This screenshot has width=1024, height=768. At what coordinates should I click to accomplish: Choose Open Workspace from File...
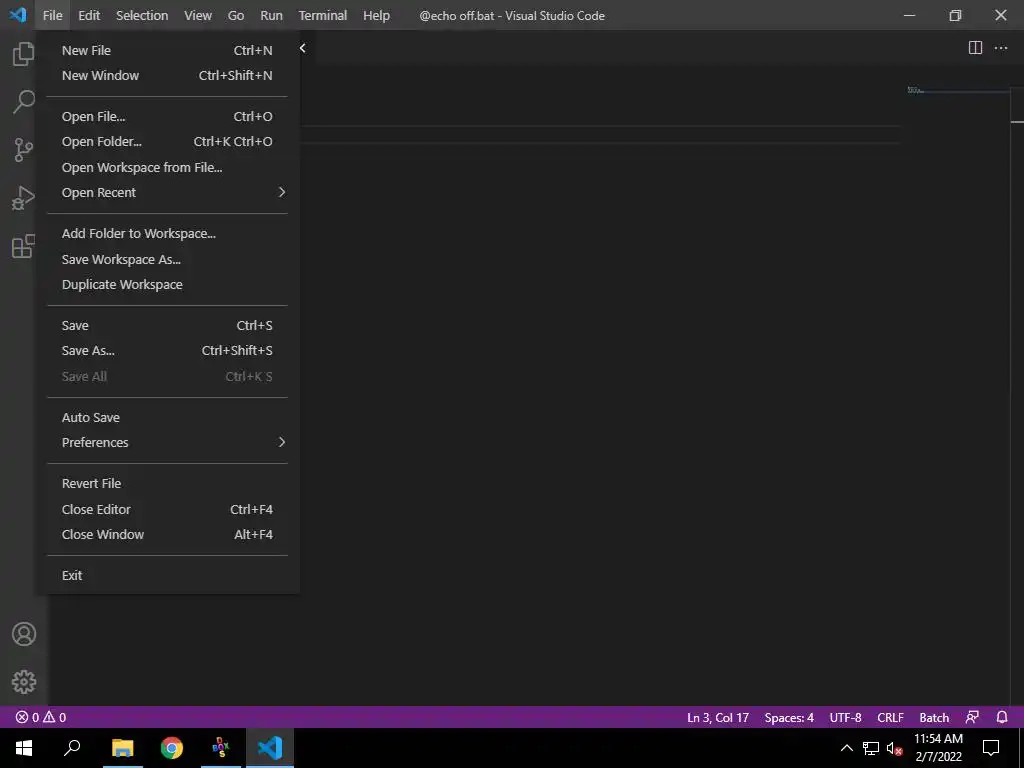(x=167, y=167)
